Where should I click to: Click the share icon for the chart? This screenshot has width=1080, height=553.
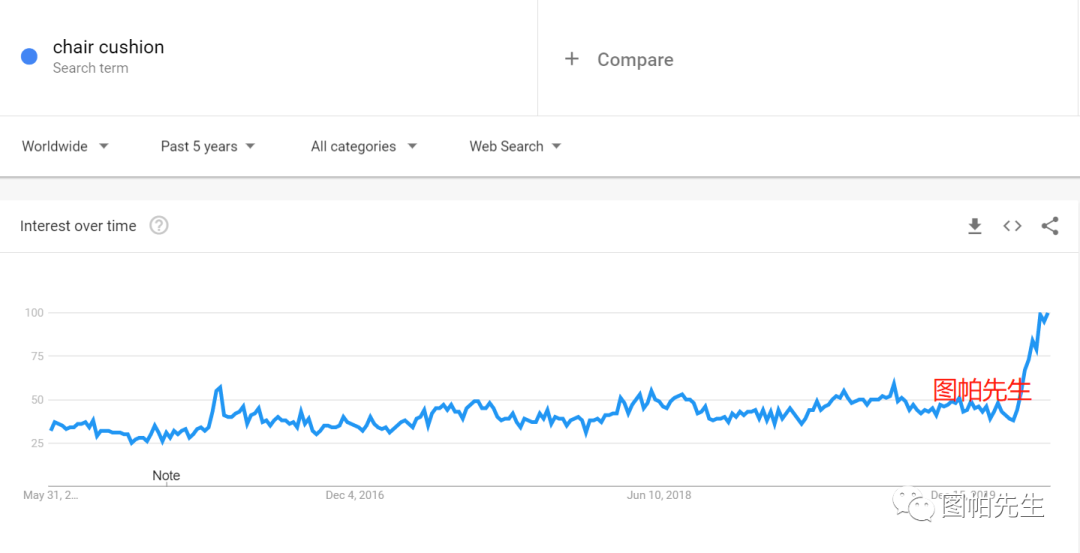point(1049,226)
